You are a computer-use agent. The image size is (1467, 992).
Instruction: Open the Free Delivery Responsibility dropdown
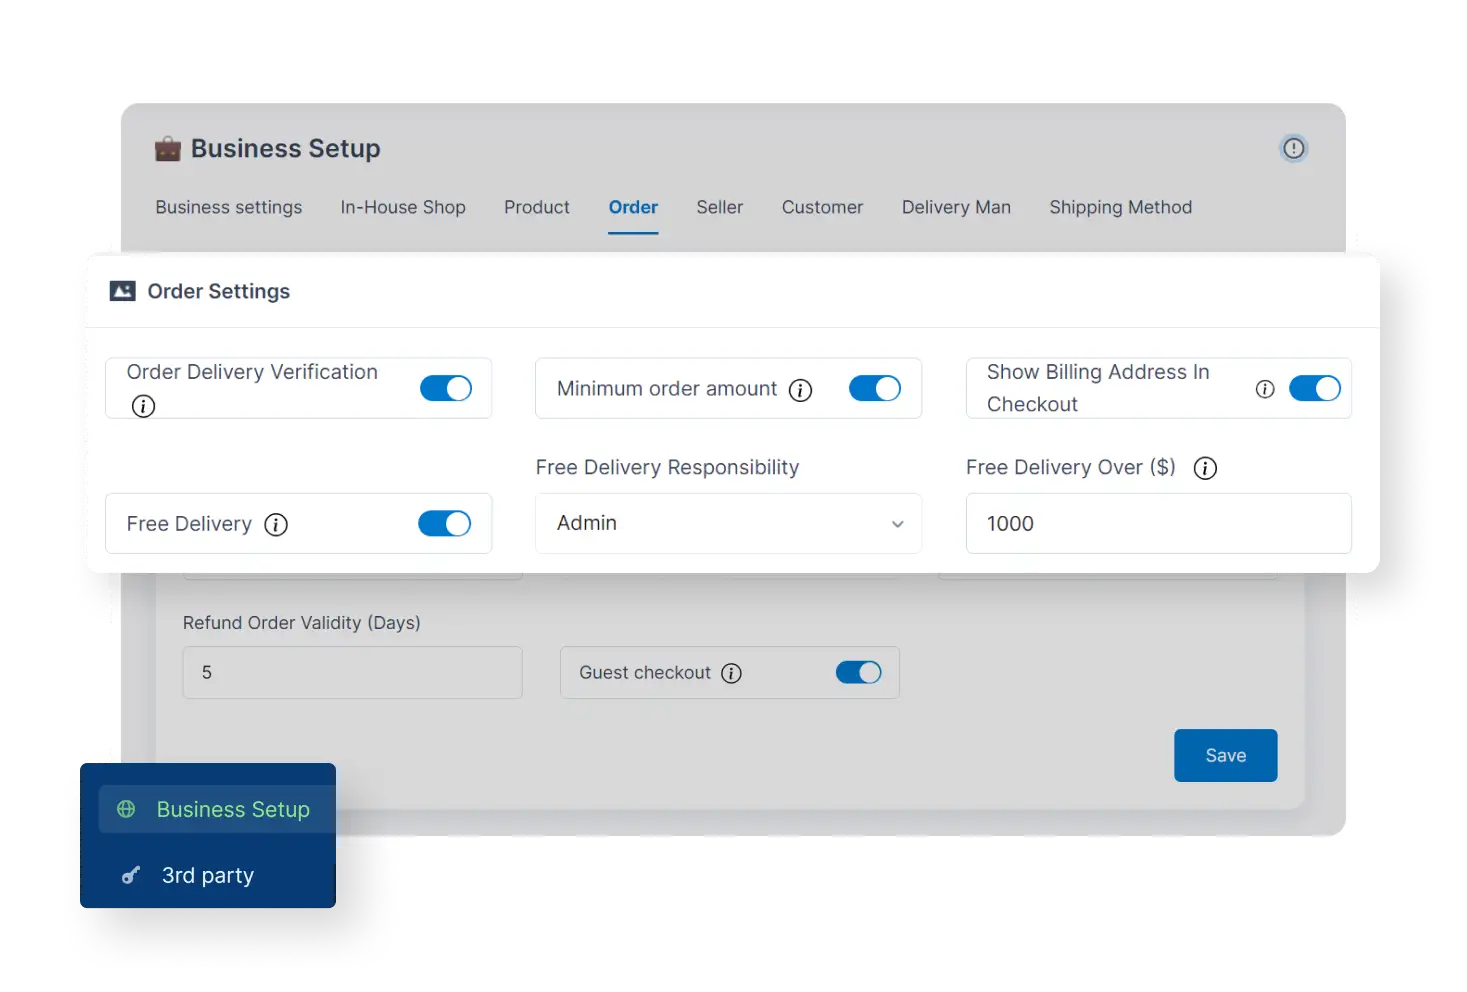[728, 523]
